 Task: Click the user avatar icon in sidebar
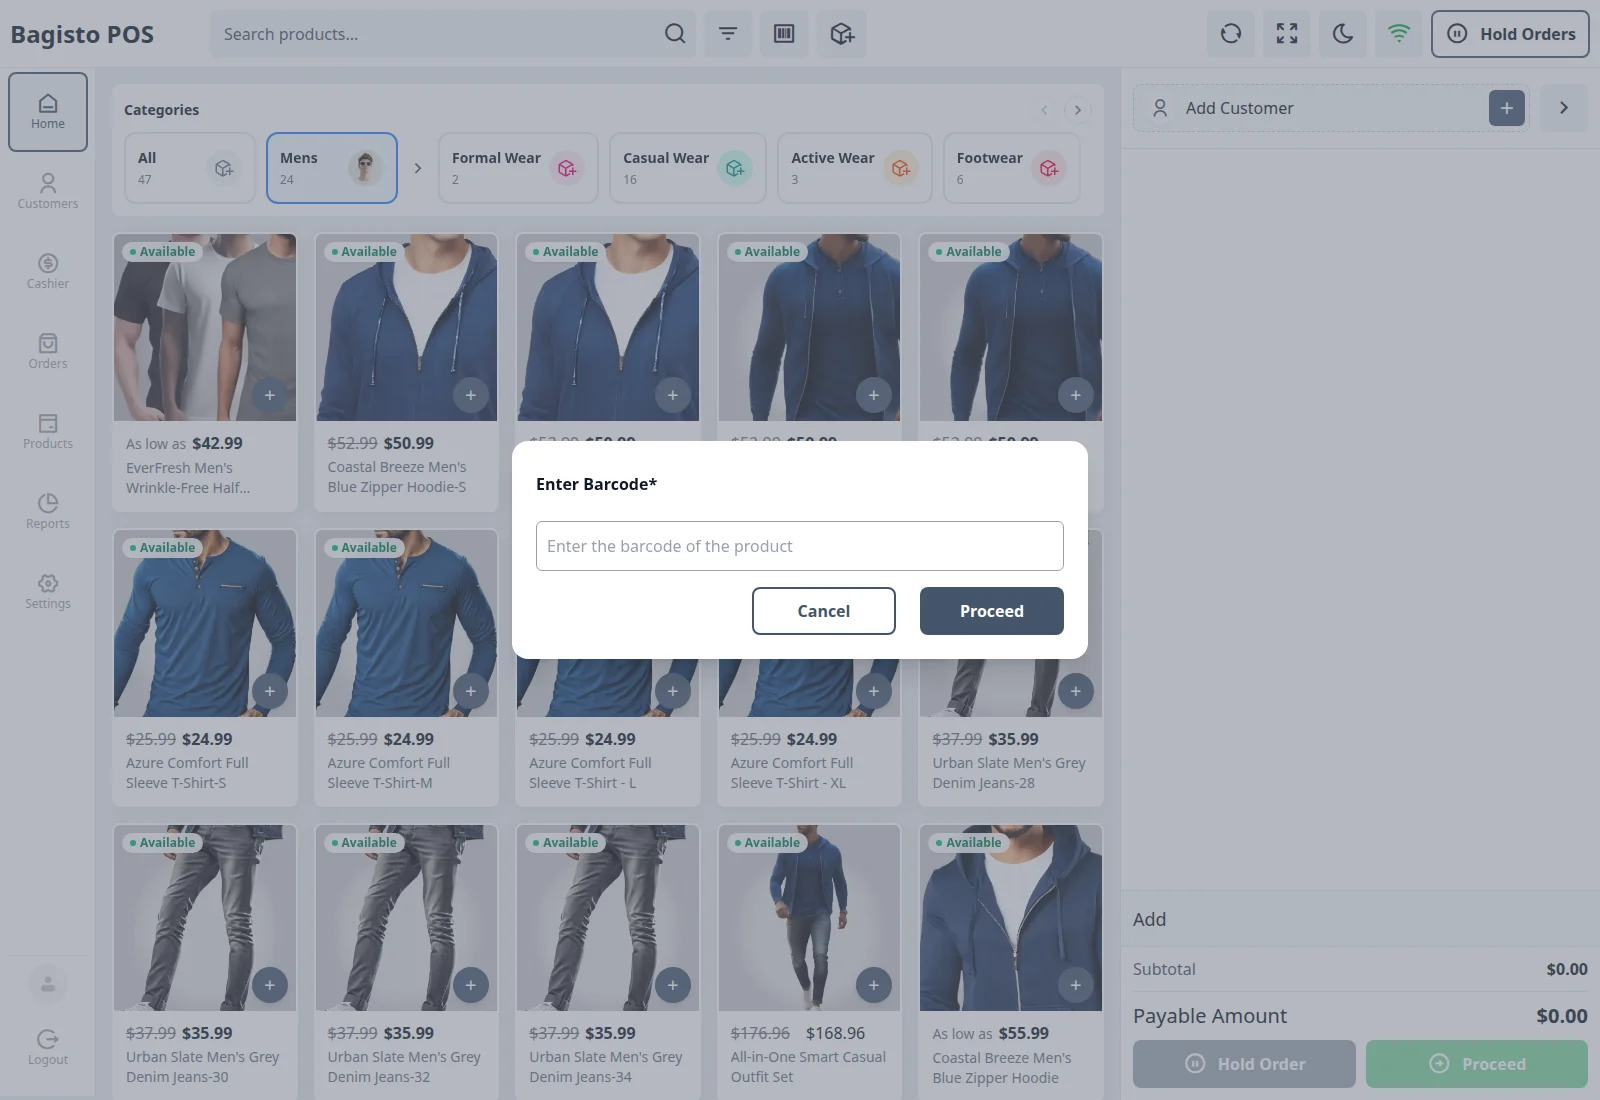tap(48, 985)
